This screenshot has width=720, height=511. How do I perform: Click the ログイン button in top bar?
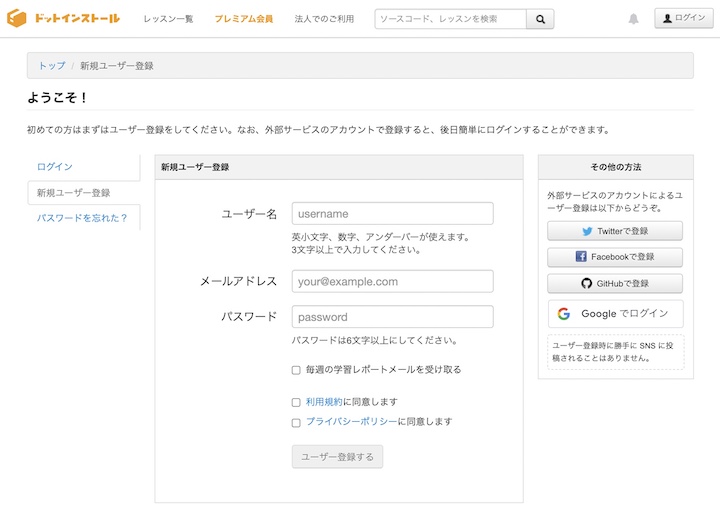coord(684,18)
